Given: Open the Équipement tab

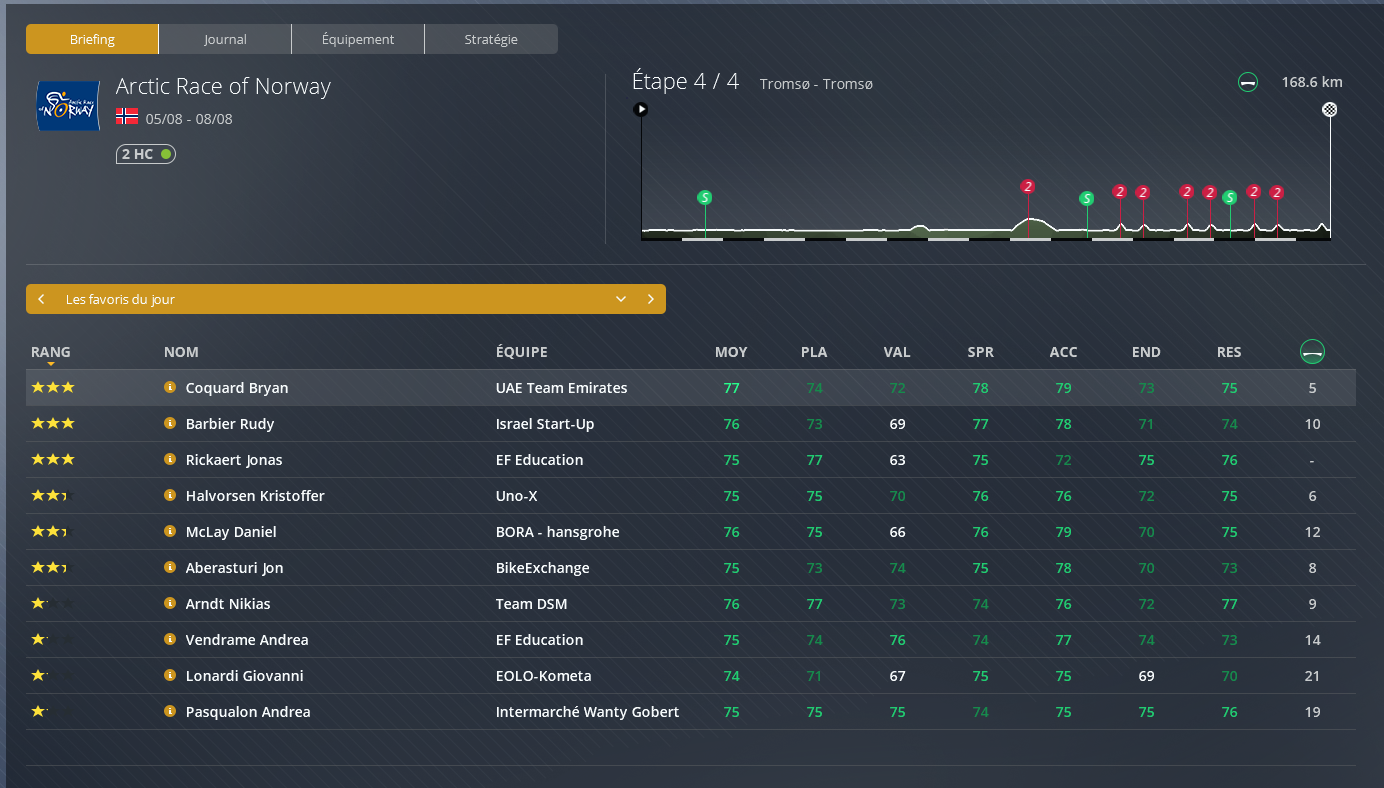Looking at the screenshot, I should click(x=358, y=39).
